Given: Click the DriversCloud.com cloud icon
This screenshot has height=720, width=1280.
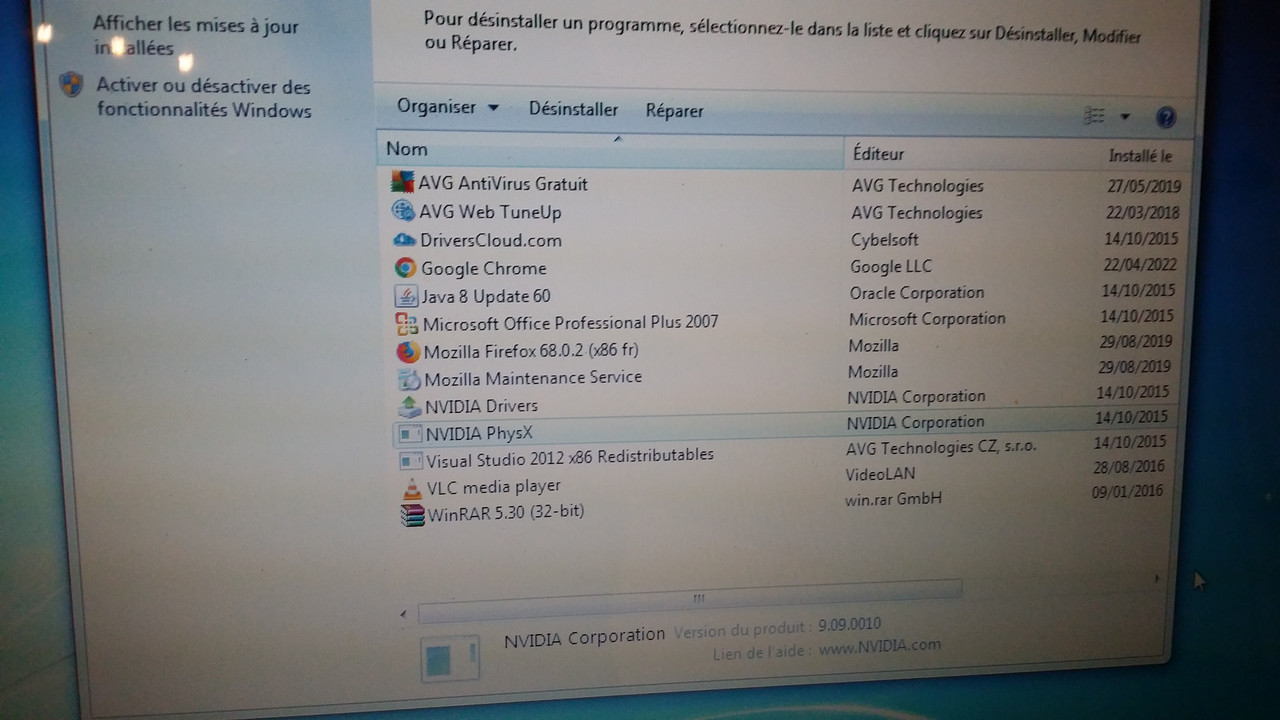Looking at the screenshot, I should tap(404, 240).
